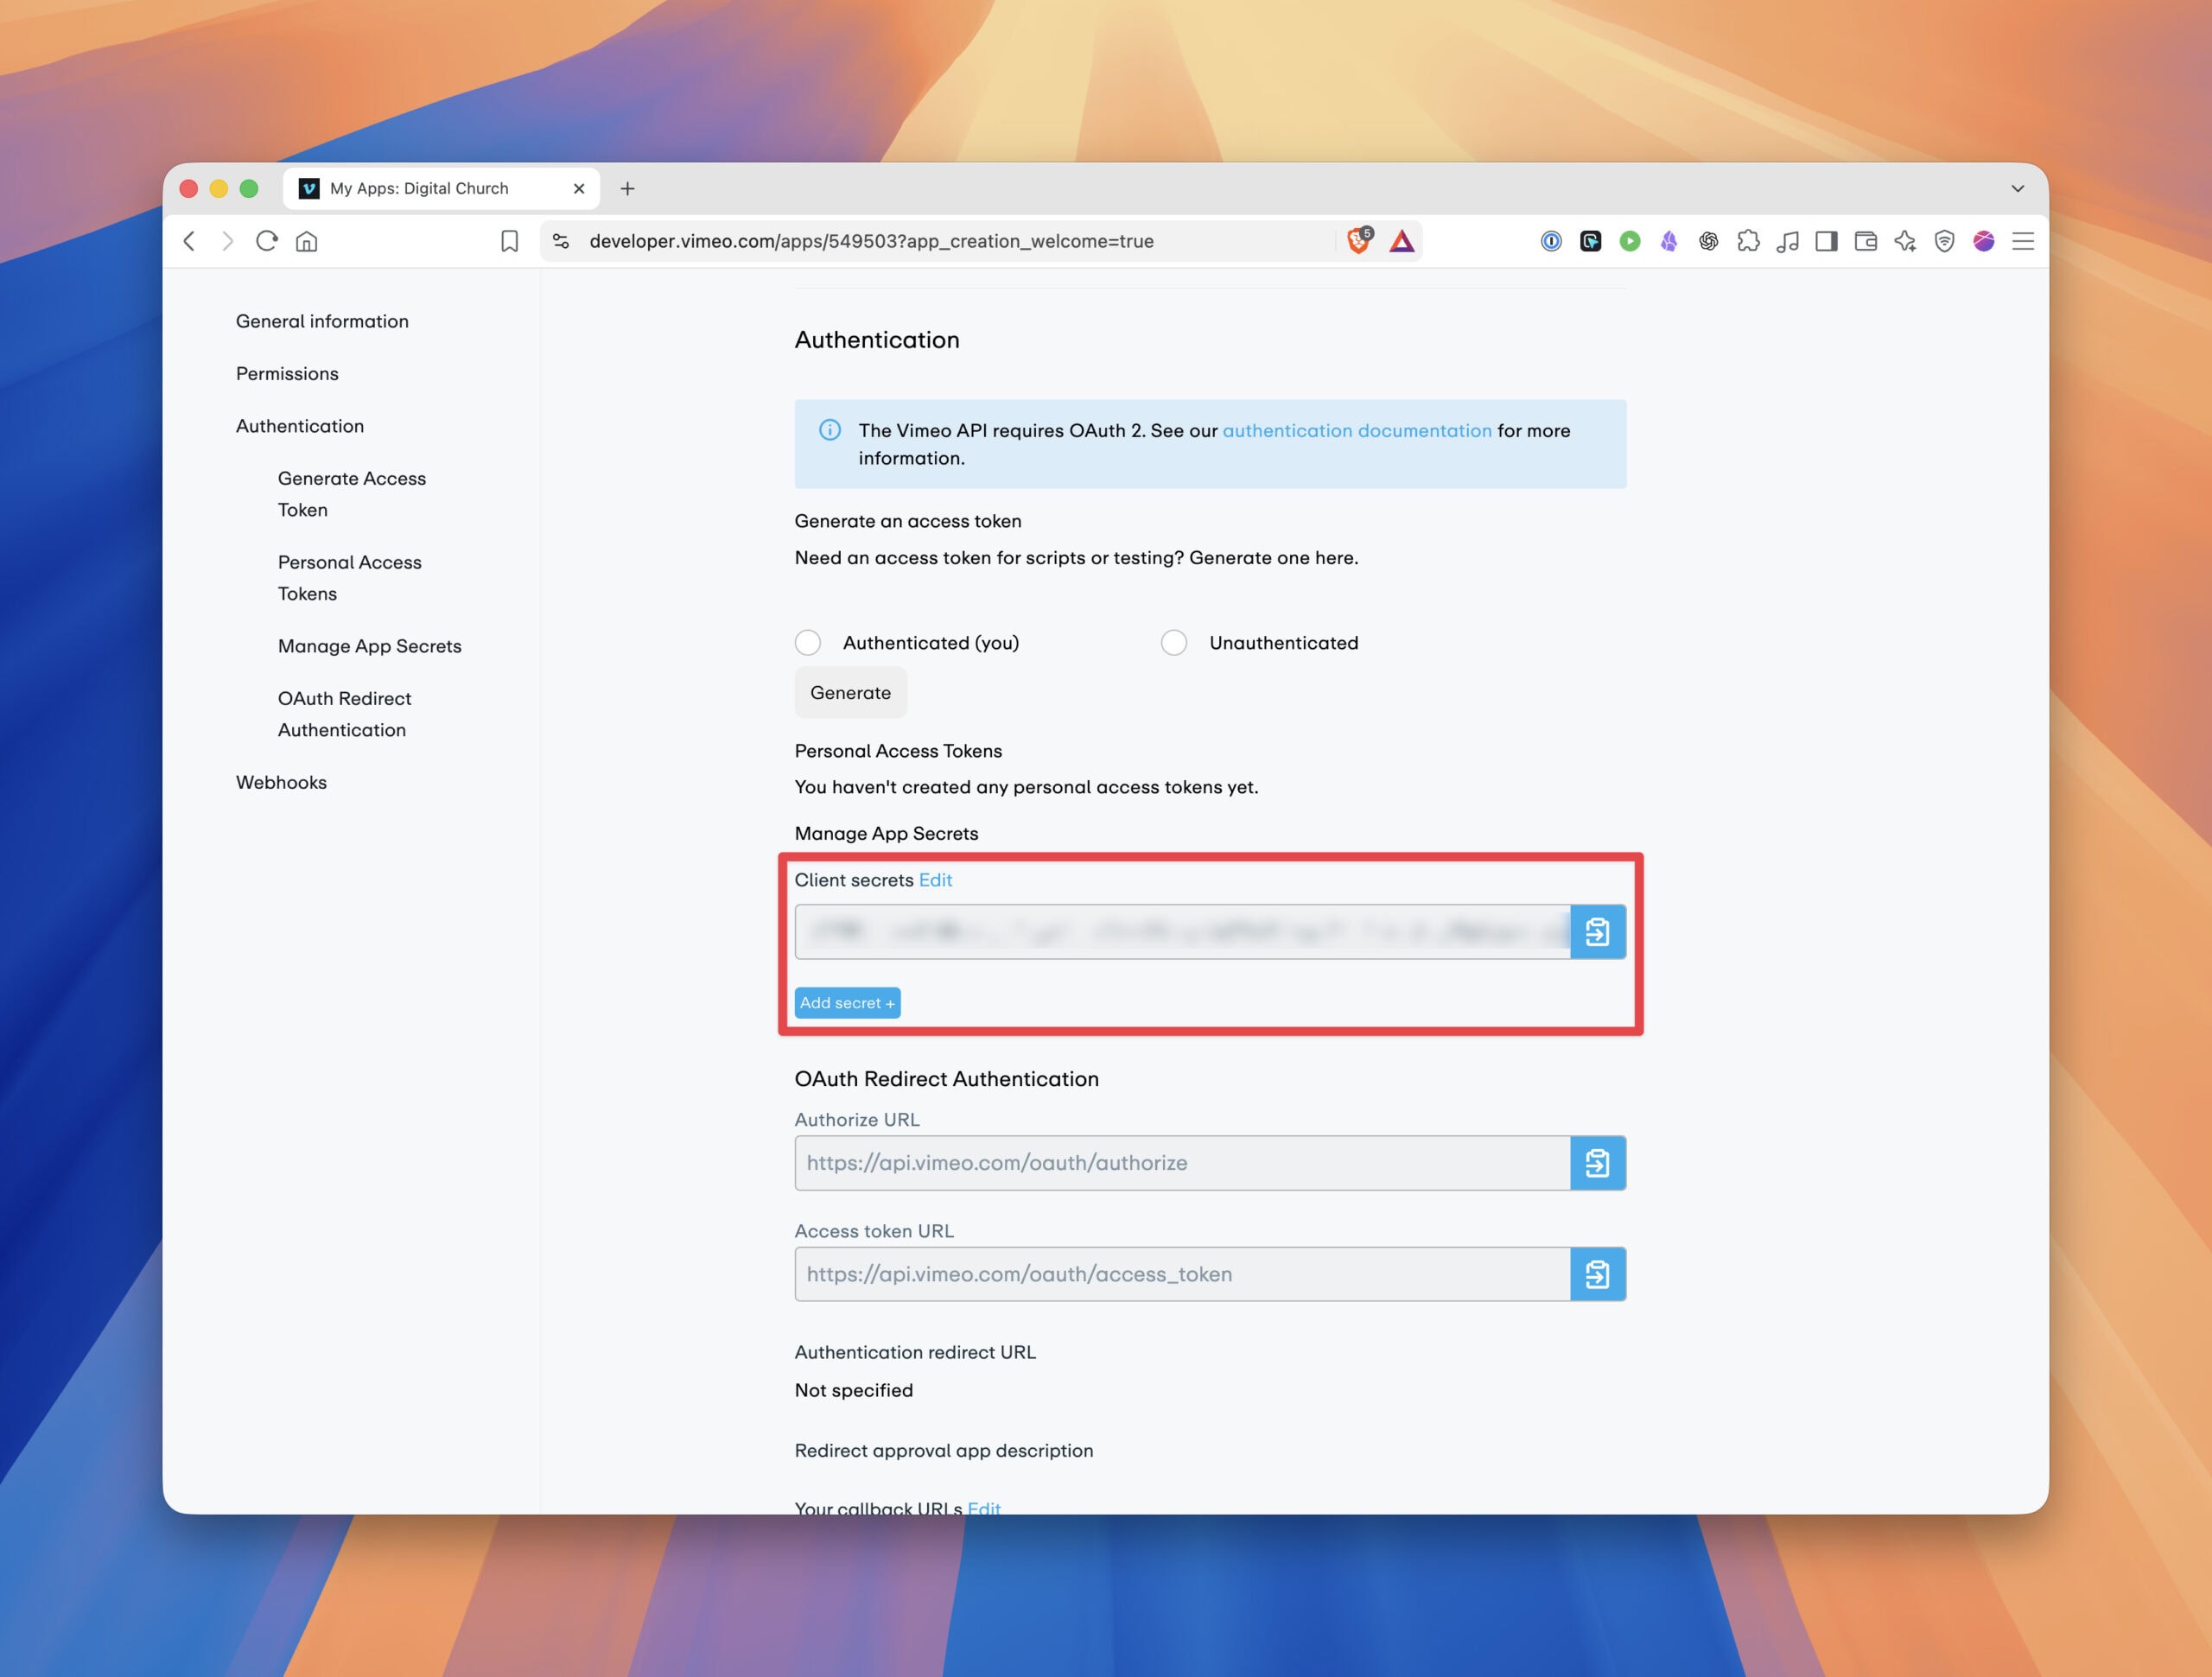Open OAuth Redirect Authentication sidebar link
Viewport: 2212px width, 1677px height.
click(x=345, y=714)
